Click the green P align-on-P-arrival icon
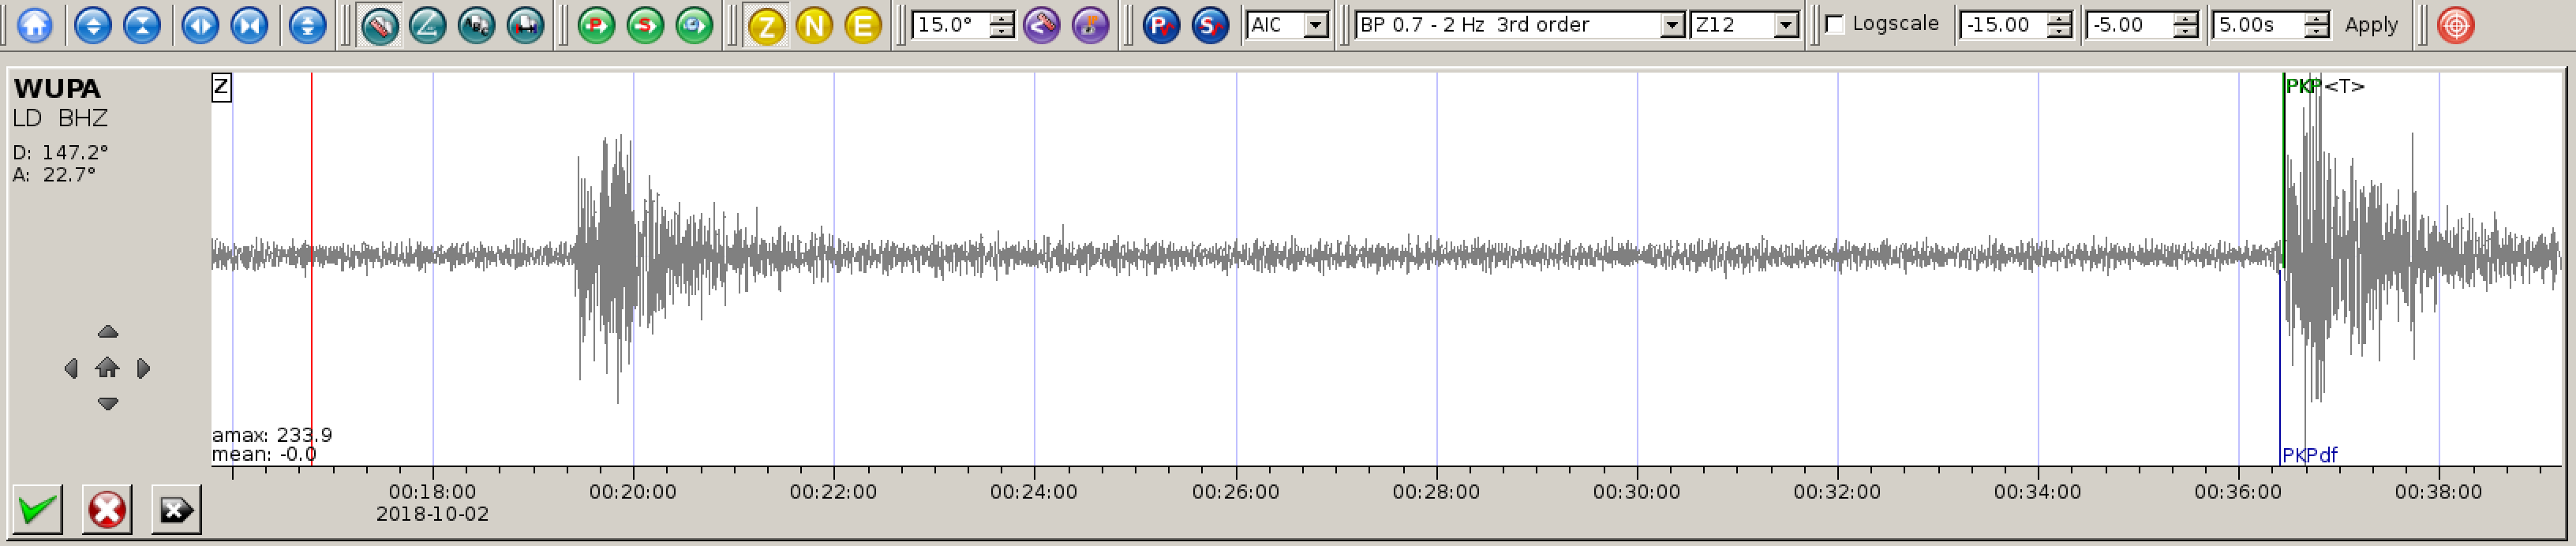The width and height of the screenshot is (2576, 546). click(597, 25)
